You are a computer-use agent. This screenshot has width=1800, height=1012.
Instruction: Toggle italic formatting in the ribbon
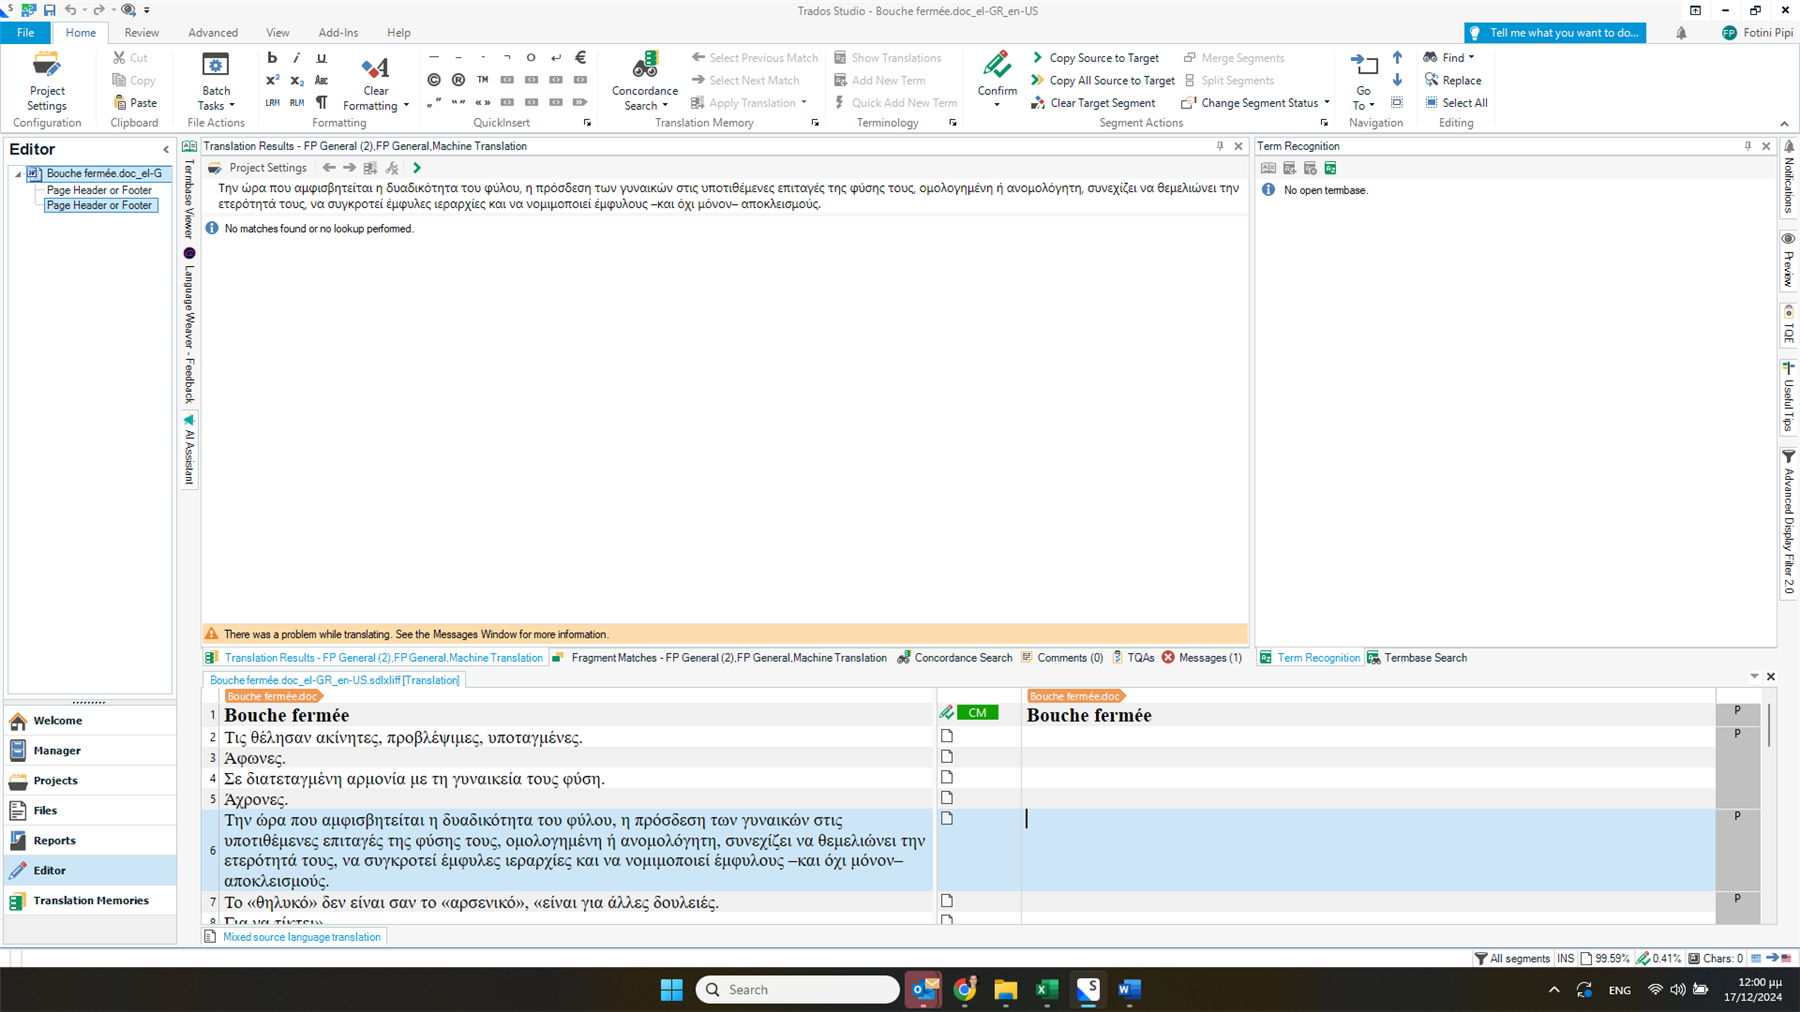click(x=296, y=57)
